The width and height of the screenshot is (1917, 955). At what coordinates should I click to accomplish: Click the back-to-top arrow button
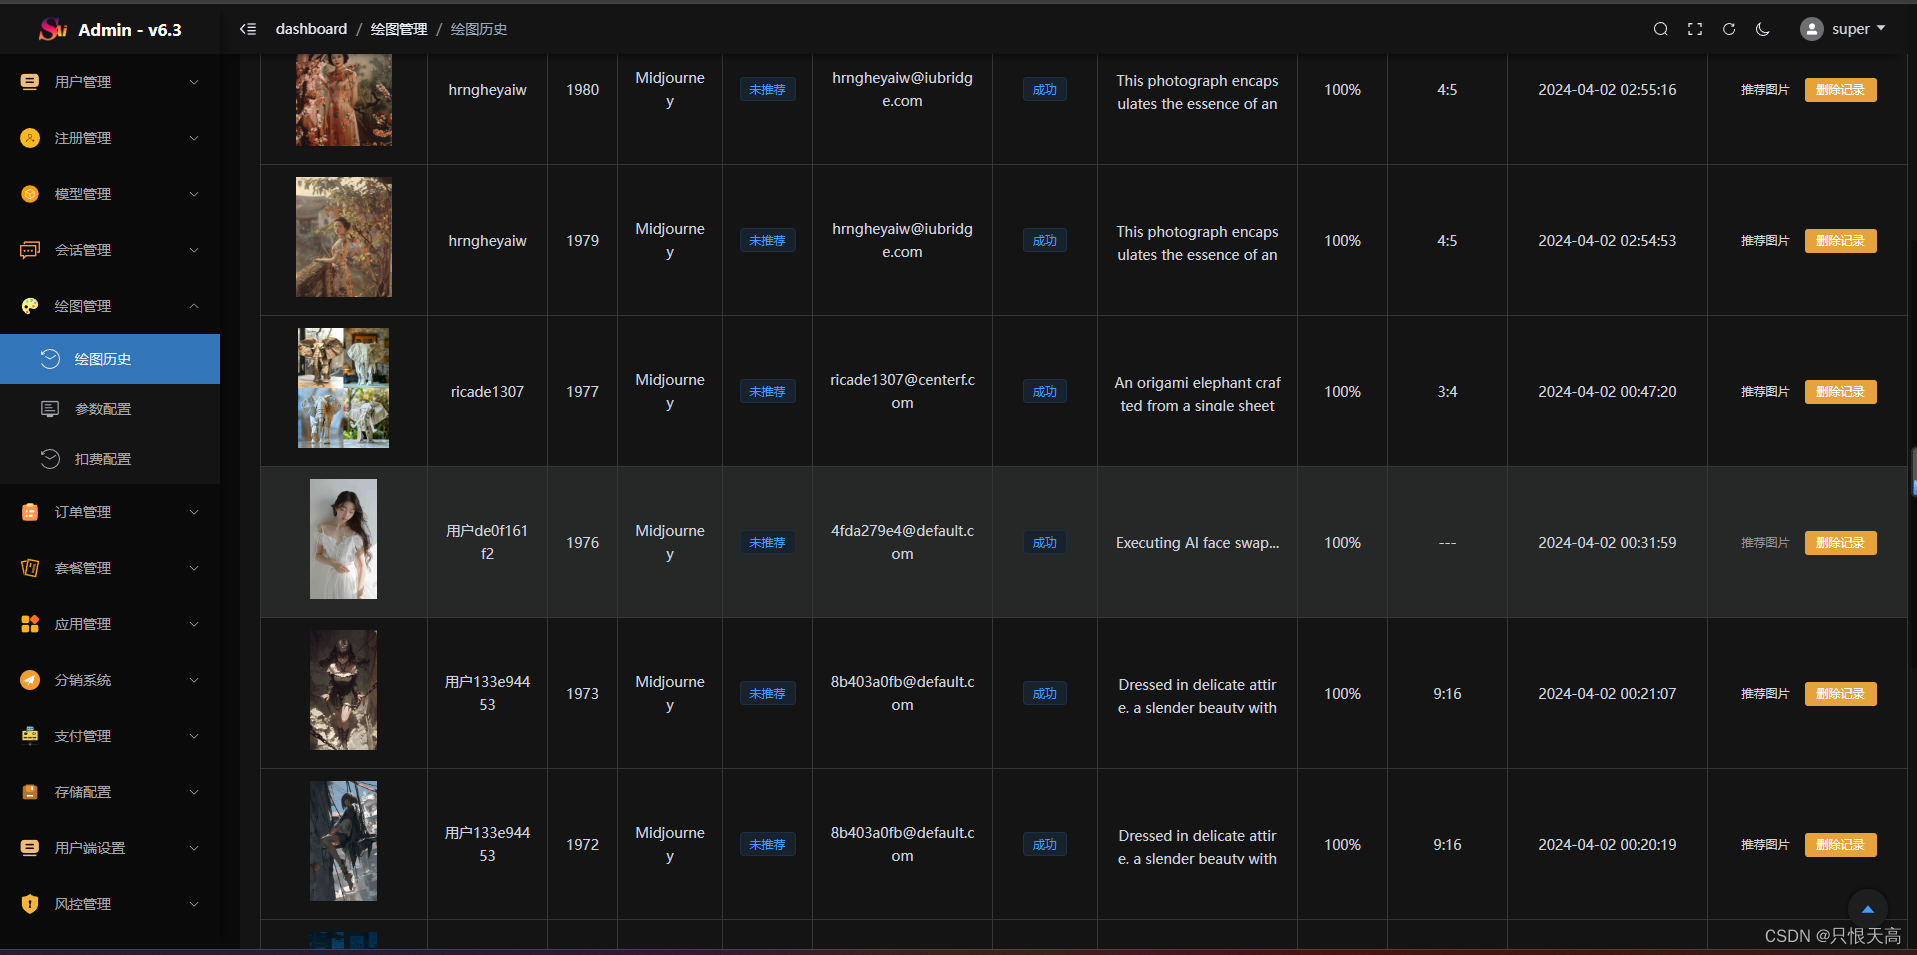tap(1867, 909)
